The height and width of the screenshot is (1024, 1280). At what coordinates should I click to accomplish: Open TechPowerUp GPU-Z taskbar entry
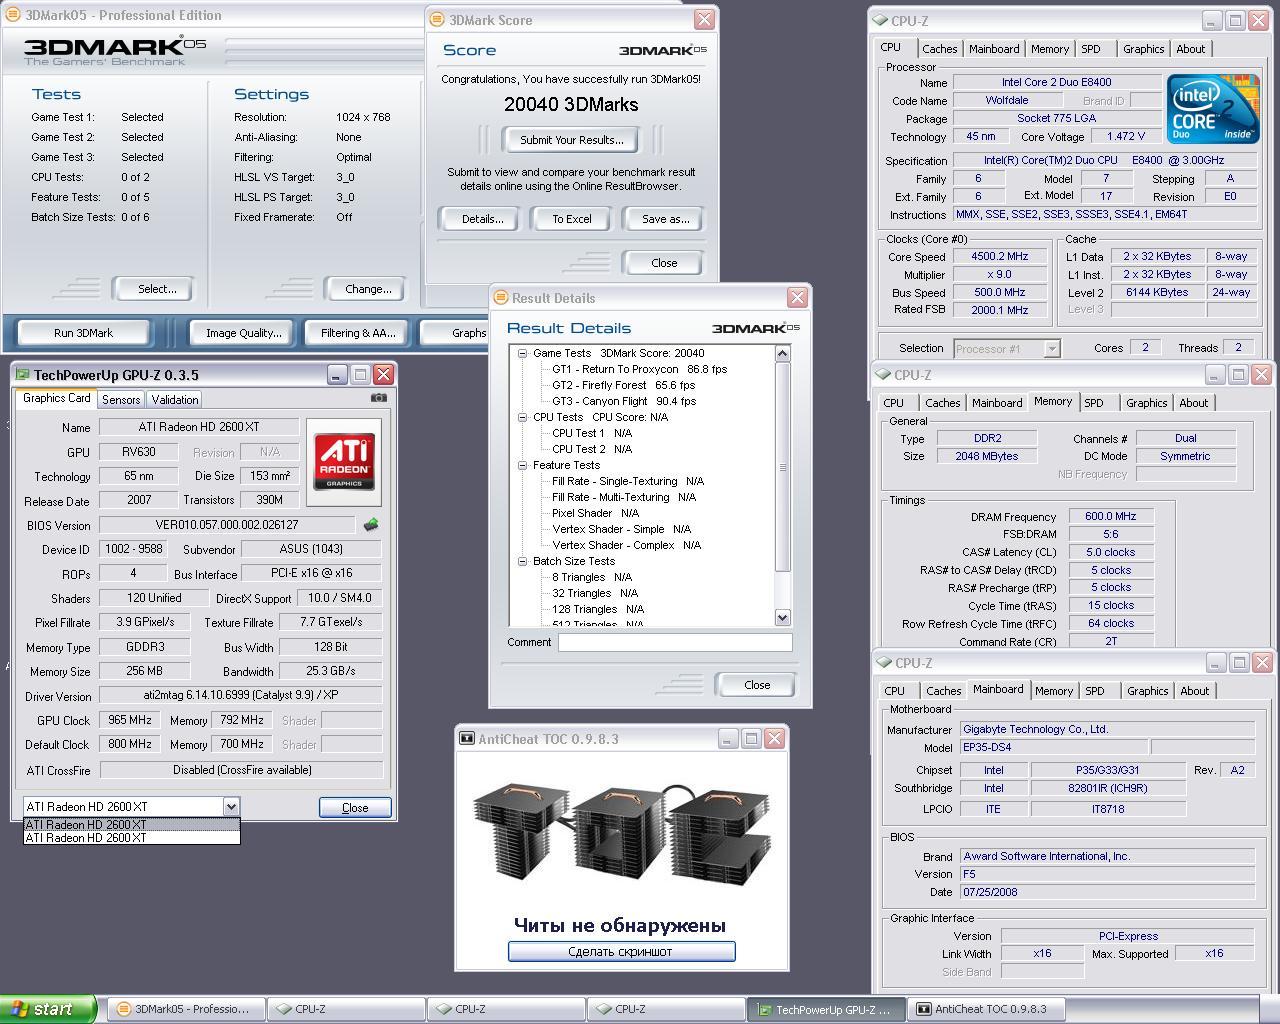[x=826, y=1009]
